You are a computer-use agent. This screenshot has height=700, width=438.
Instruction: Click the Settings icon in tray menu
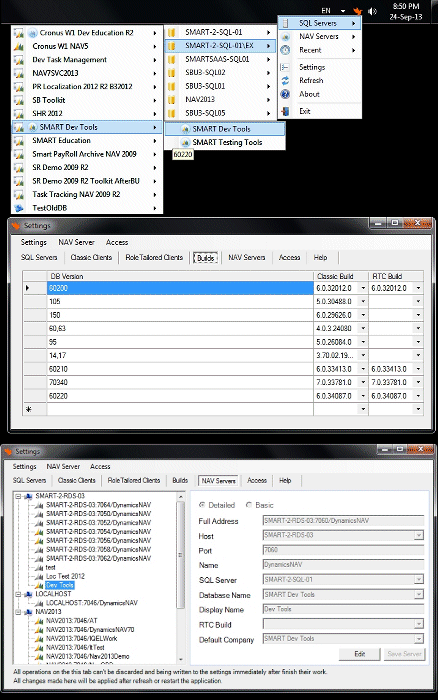point(285,67)
